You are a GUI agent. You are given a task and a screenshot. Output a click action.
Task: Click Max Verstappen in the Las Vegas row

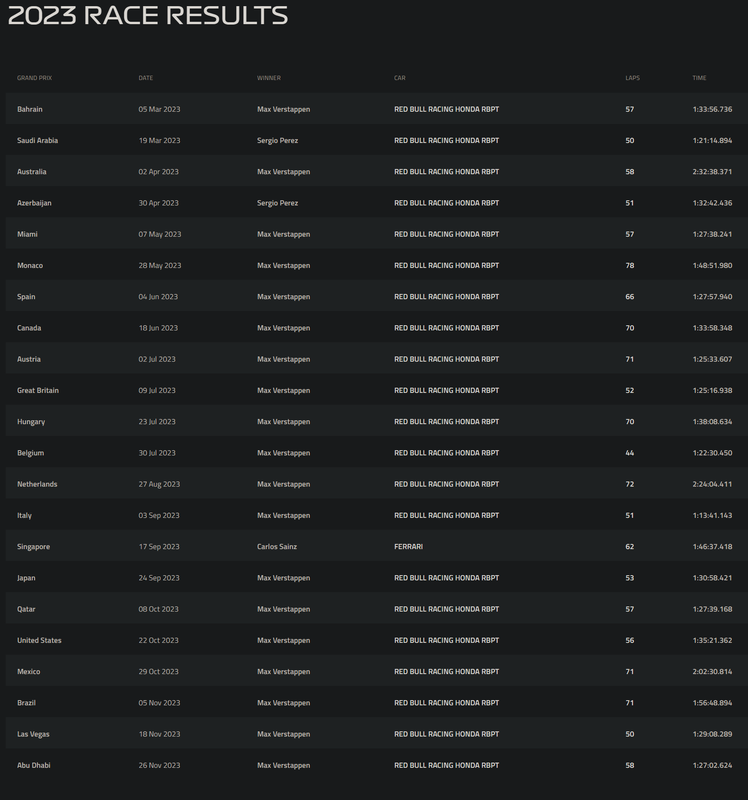(x=283, y=734)
